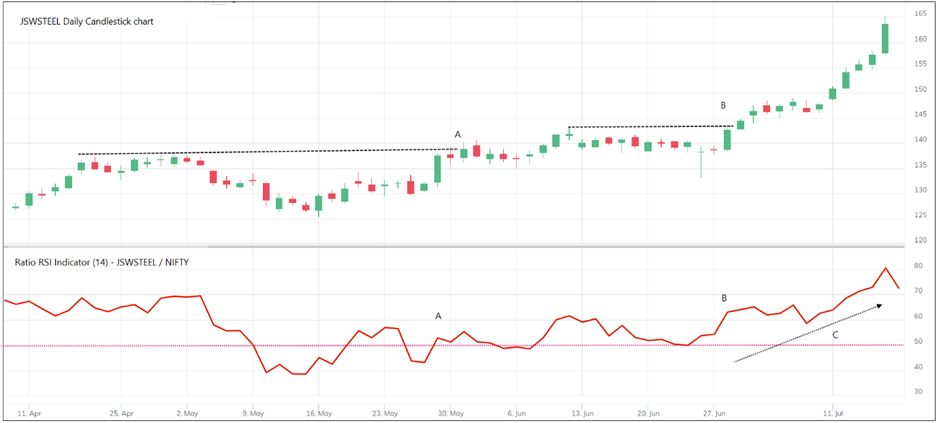Select label C near the RSI arrow
939x423 pixels.
(x=835, y=334)
